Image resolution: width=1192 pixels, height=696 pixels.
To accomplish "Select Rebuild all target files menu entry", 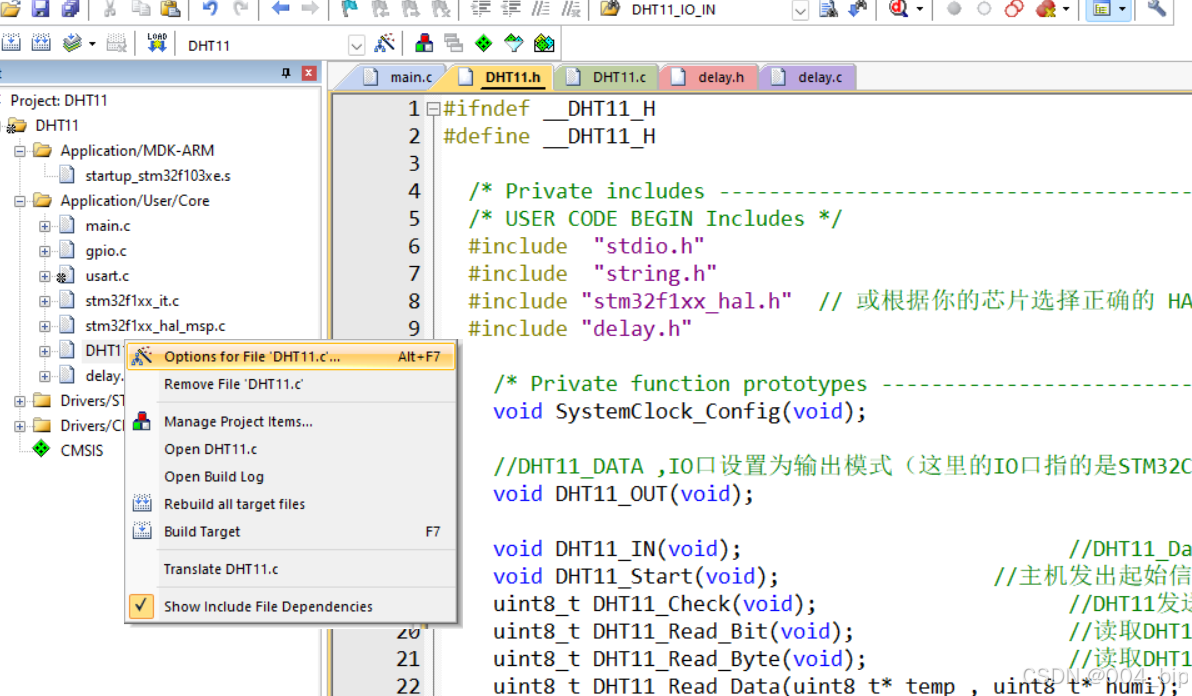I will (291, 504).
